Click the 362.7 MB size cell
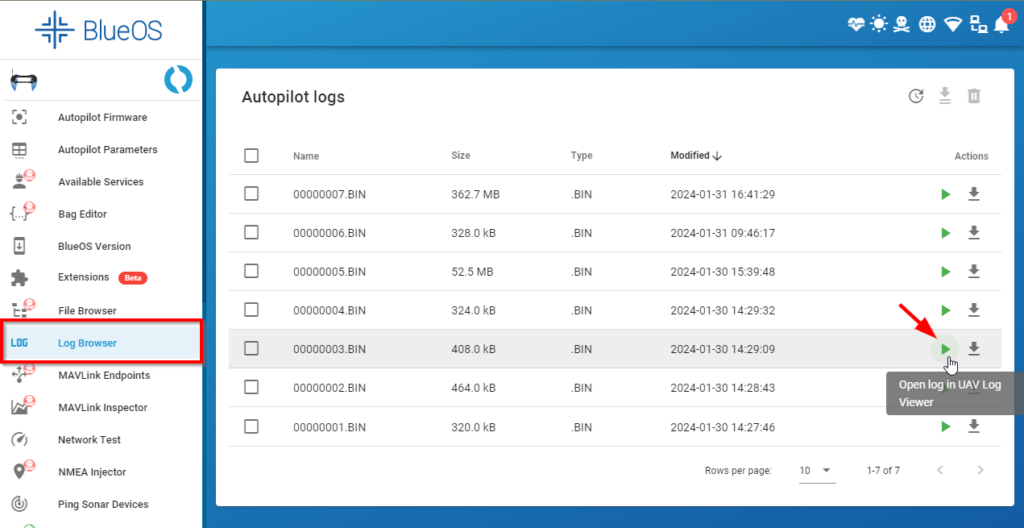The height and width of the screenshot is (528, 1024). tap(475, 194)
